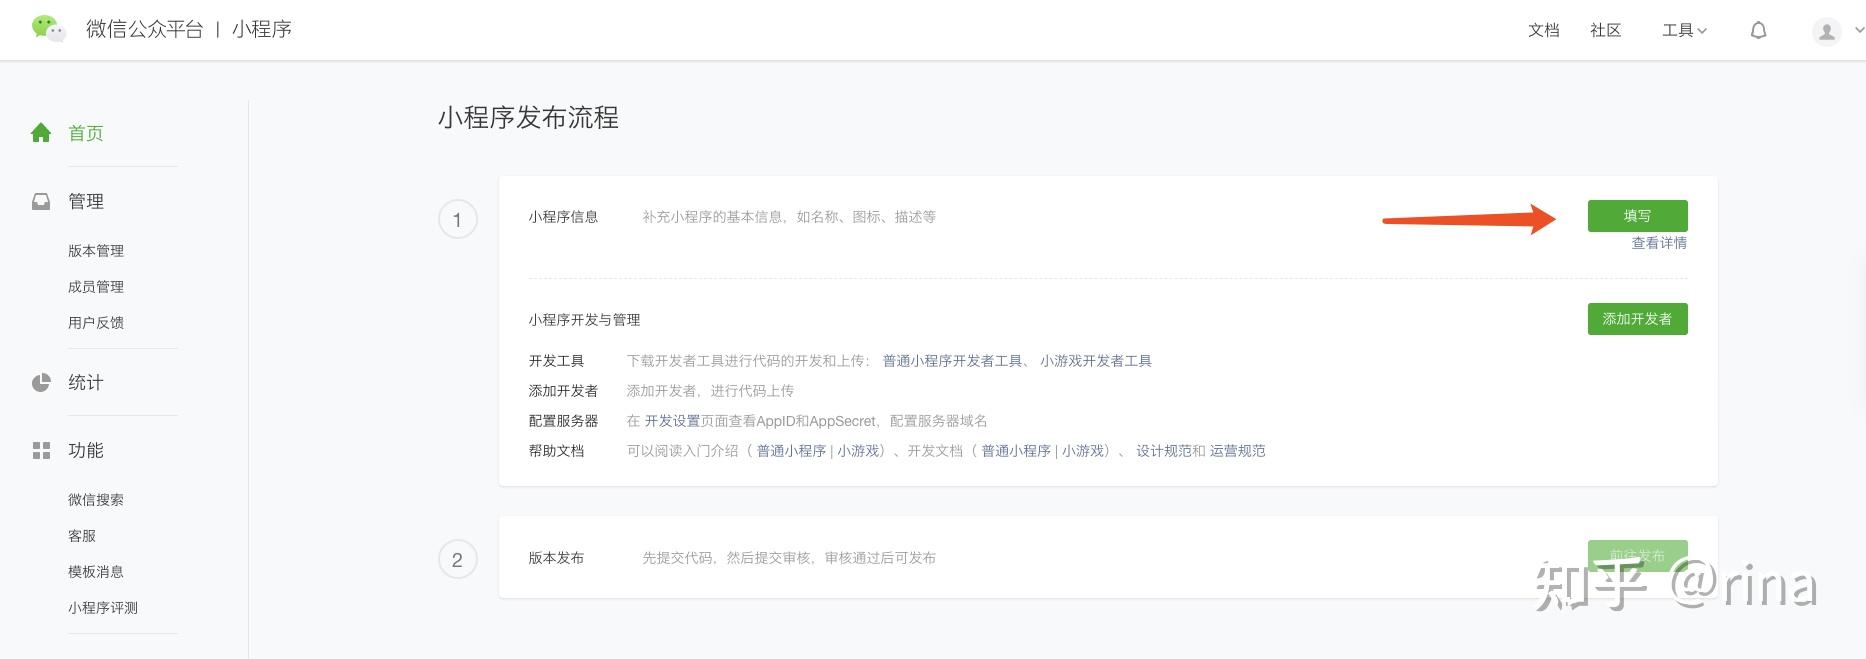The image size is (1866, 659).
Task: Select 管理 section in the sidebar
Action: tap(86, 202)
